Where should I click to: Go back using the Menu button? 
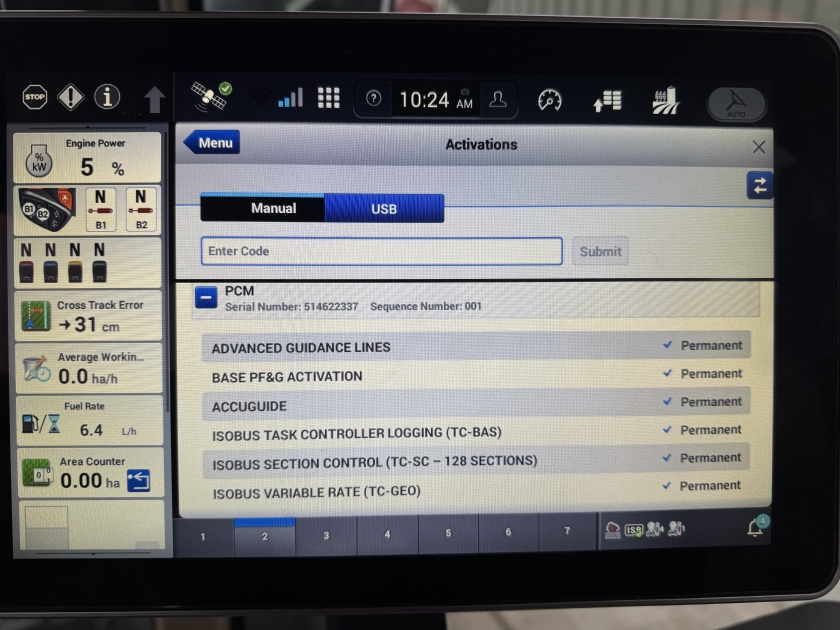coord(212,143)
